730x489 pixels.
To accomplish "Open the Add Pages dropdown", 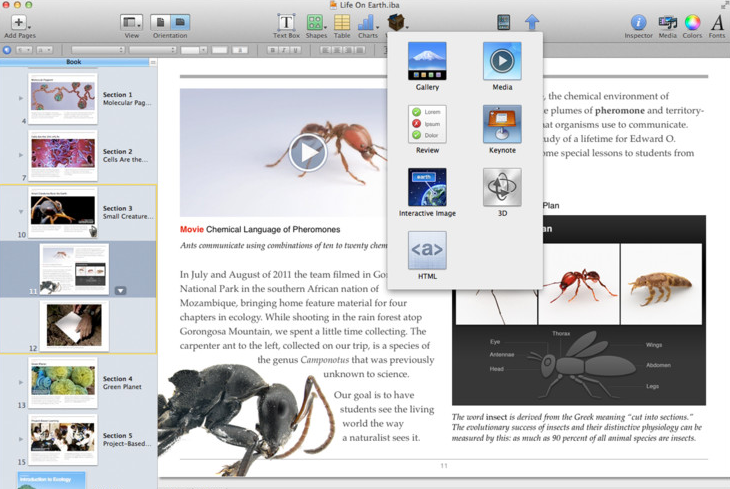I will tap(19, 23).
